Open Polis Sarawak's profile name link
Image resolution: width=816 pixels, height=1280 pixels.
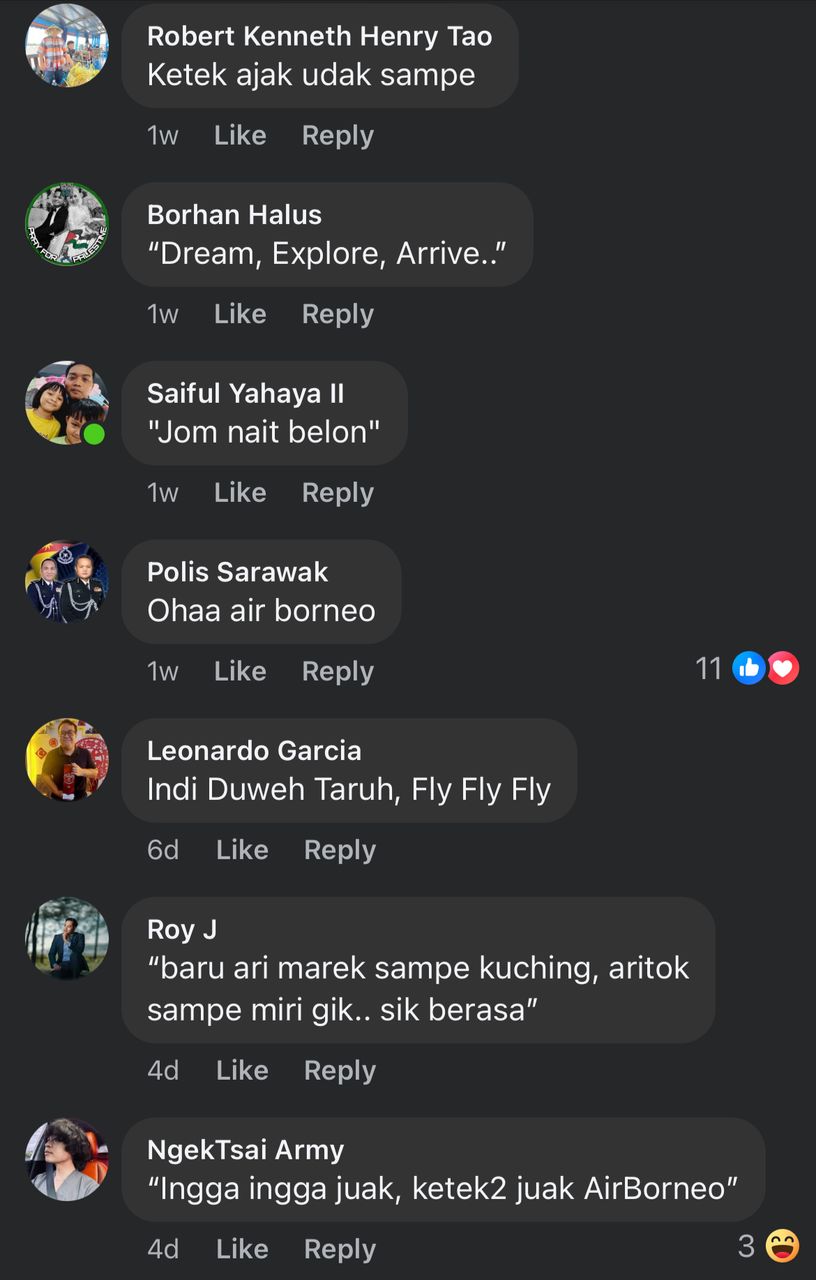click(x=238, y=572)
